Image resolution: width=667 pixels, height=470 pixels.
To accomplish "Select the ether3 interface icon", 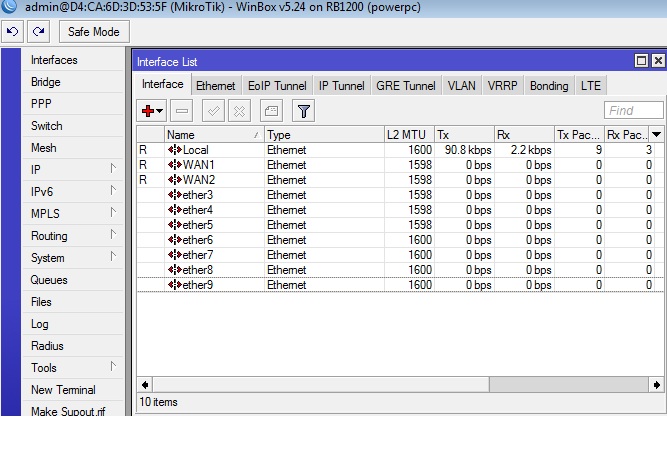I will (x=174, y=195).
